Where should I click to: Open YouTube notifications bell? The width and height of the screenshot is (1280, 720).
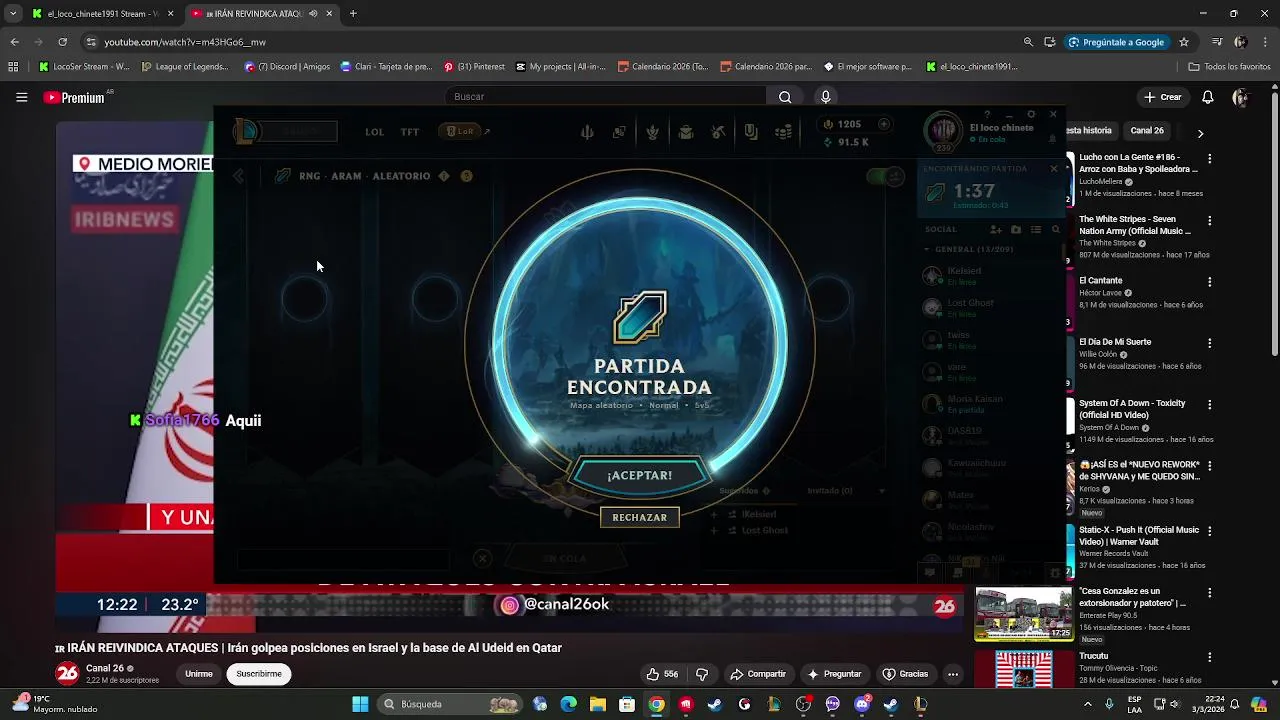tap(1208, 97)
